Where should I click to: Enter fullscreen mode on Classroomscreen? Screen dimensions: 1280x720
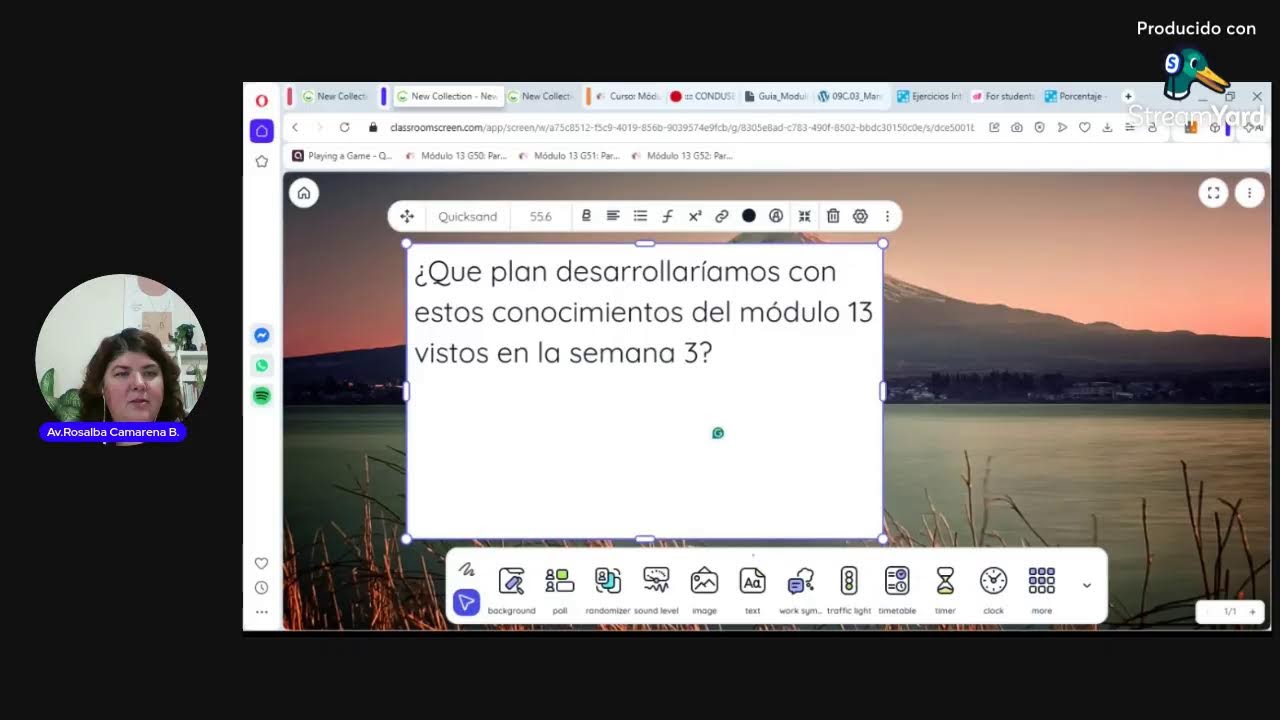coord(1213,193)
